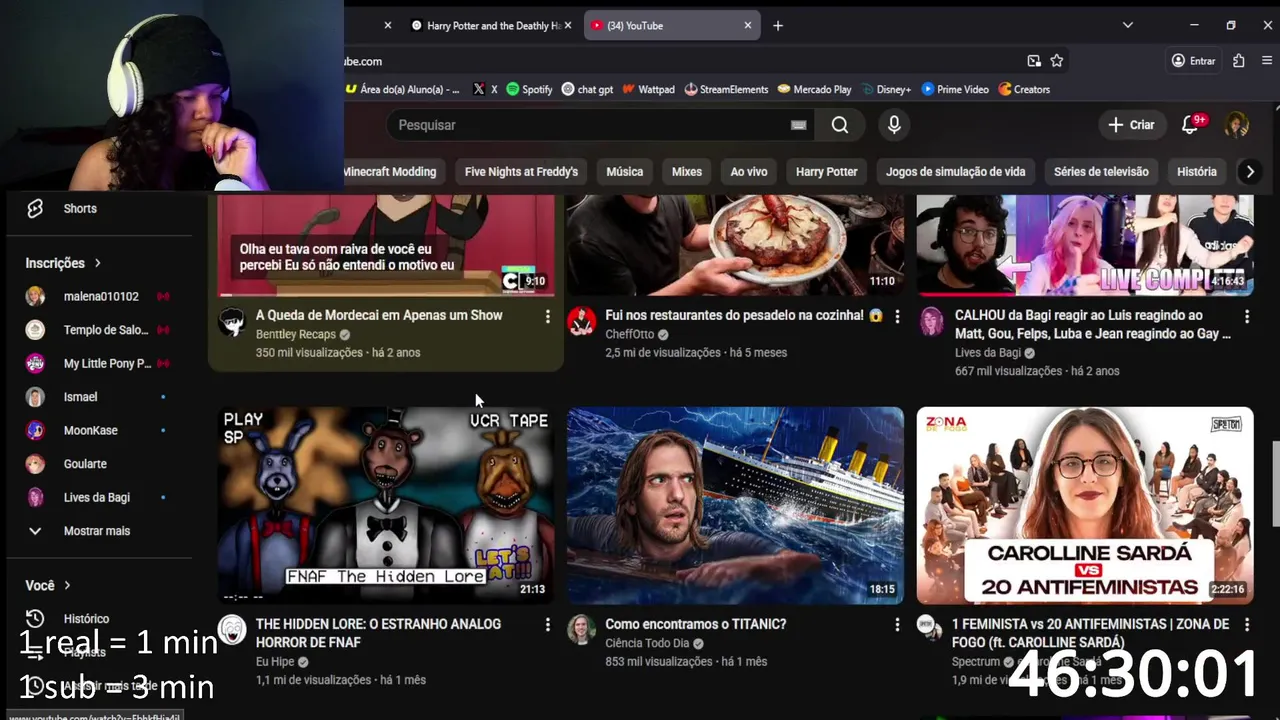Open the tab search dropdown arrow
The height and width of the screenshot is (720, 1280).
1128,25
